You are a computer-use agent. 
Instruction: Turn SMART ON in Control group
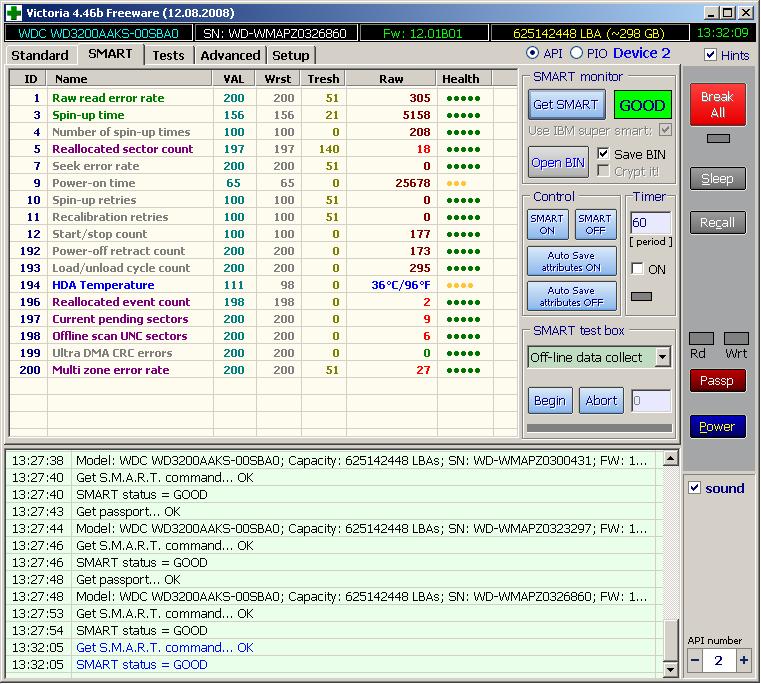point(547,224)
